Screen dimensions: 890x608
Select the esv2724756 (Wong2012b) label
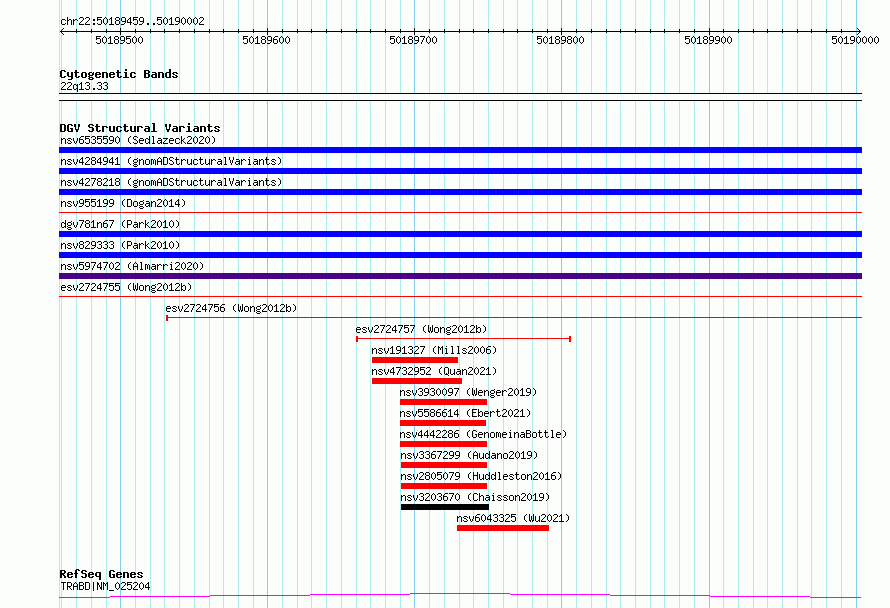(231, 308)
